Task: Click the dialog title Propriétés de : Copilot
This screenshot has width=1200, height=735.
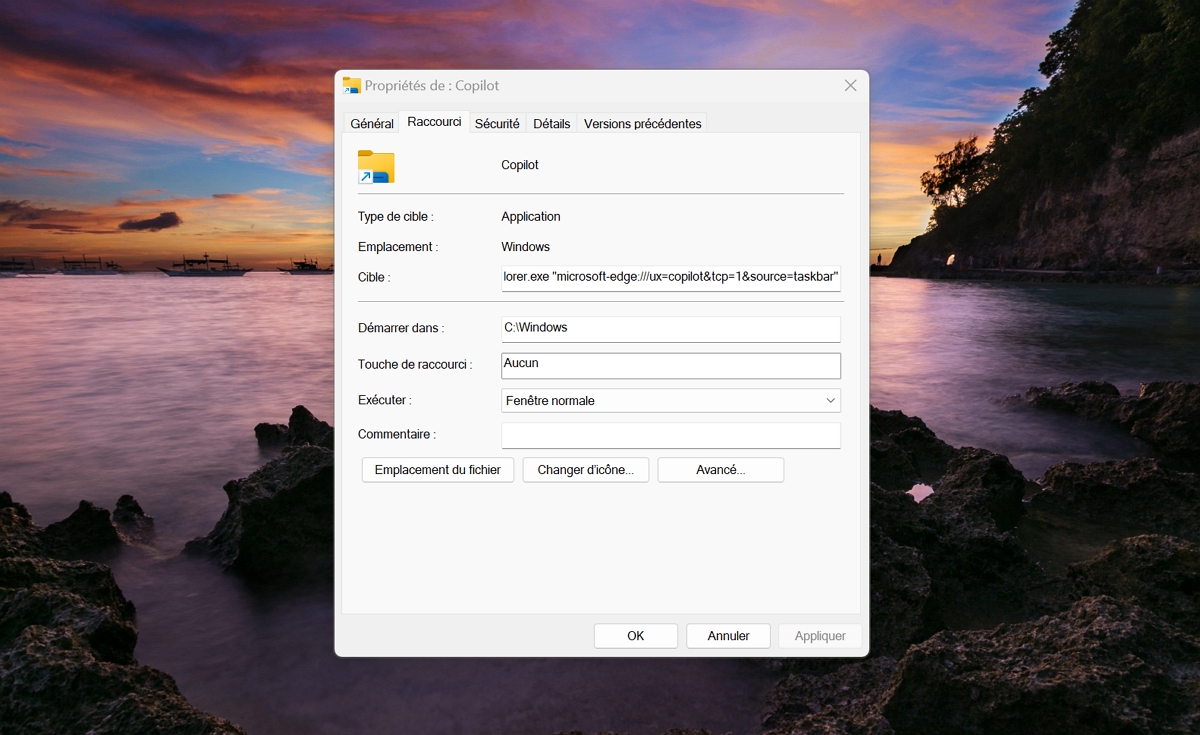Action: tap(432, 86)
